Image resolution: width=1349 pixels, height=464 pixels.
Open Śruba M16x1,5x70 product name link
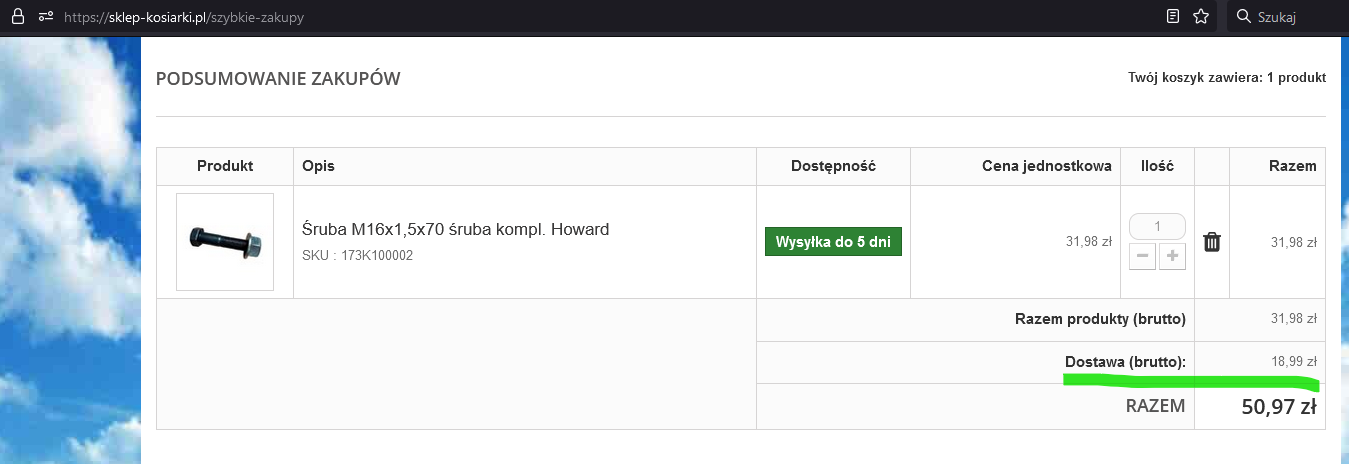tap(455, 230)
